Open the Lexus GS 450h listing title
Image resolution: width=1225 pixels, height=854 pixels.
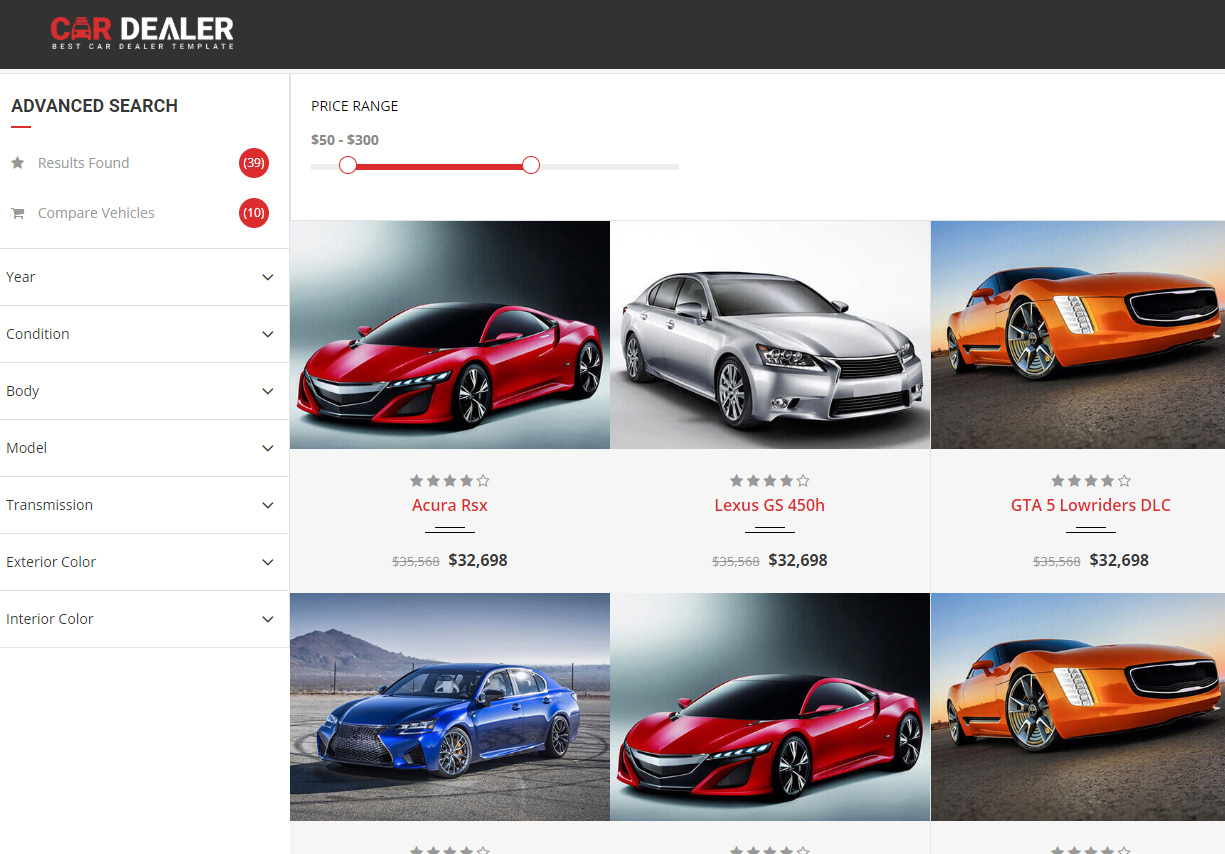(x=770, y=505)
